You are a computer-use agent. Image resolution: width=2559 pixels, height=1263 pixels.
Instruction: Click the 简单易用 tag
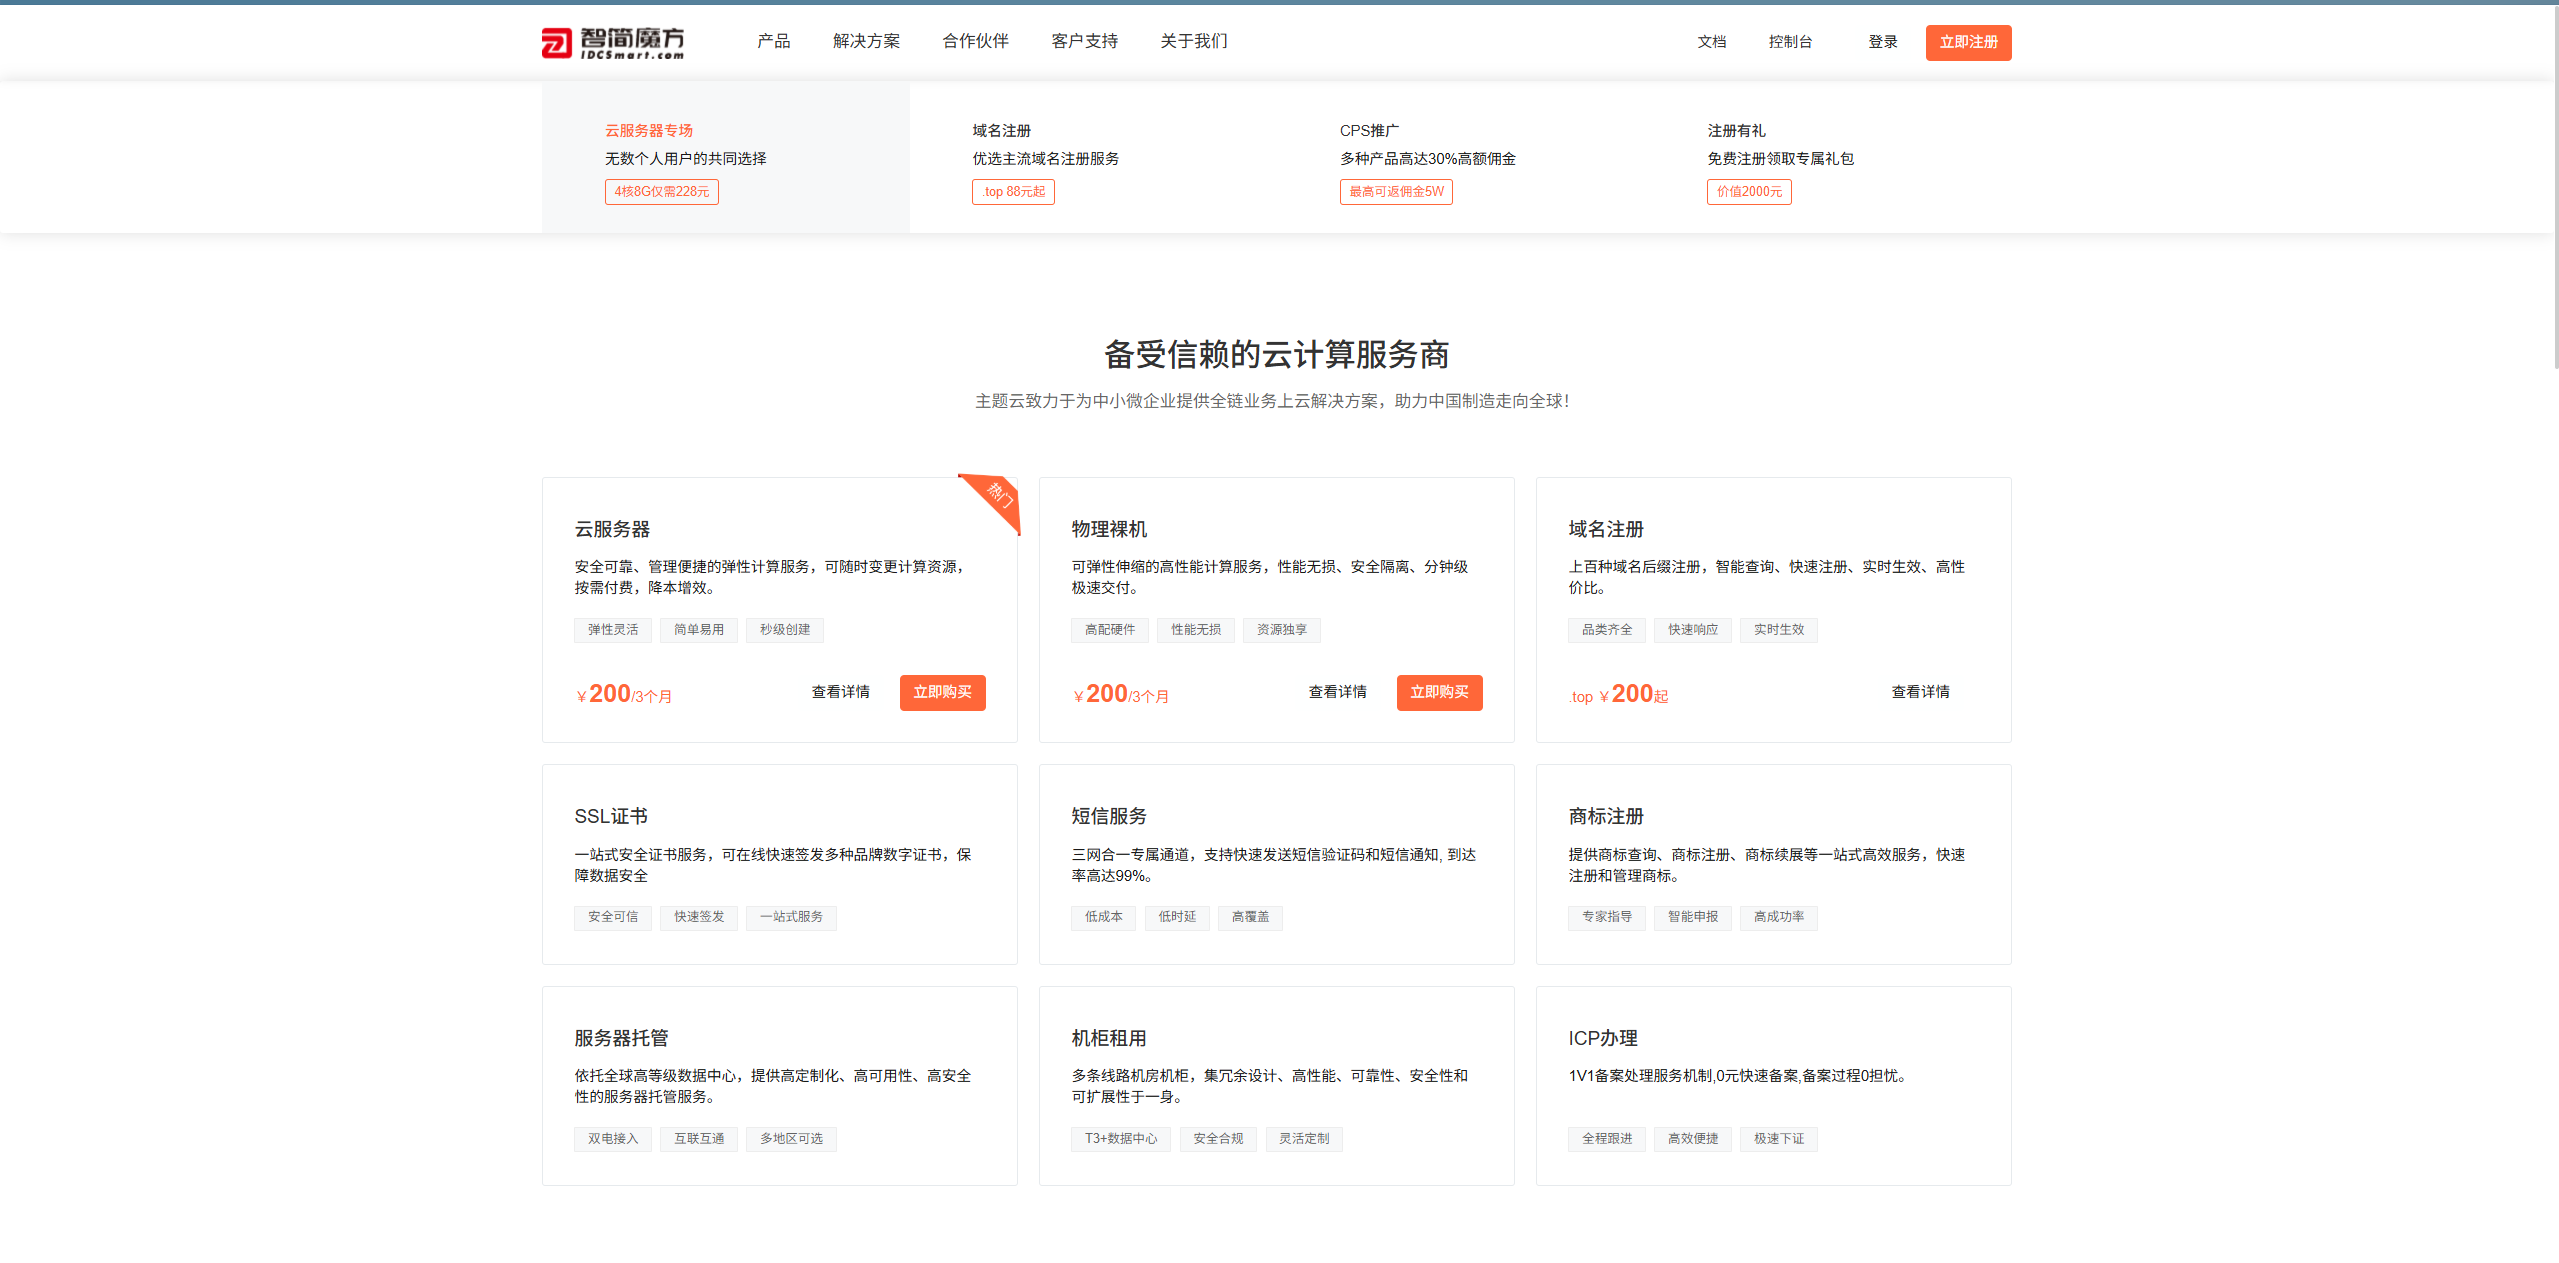click(x=699, y=630)
